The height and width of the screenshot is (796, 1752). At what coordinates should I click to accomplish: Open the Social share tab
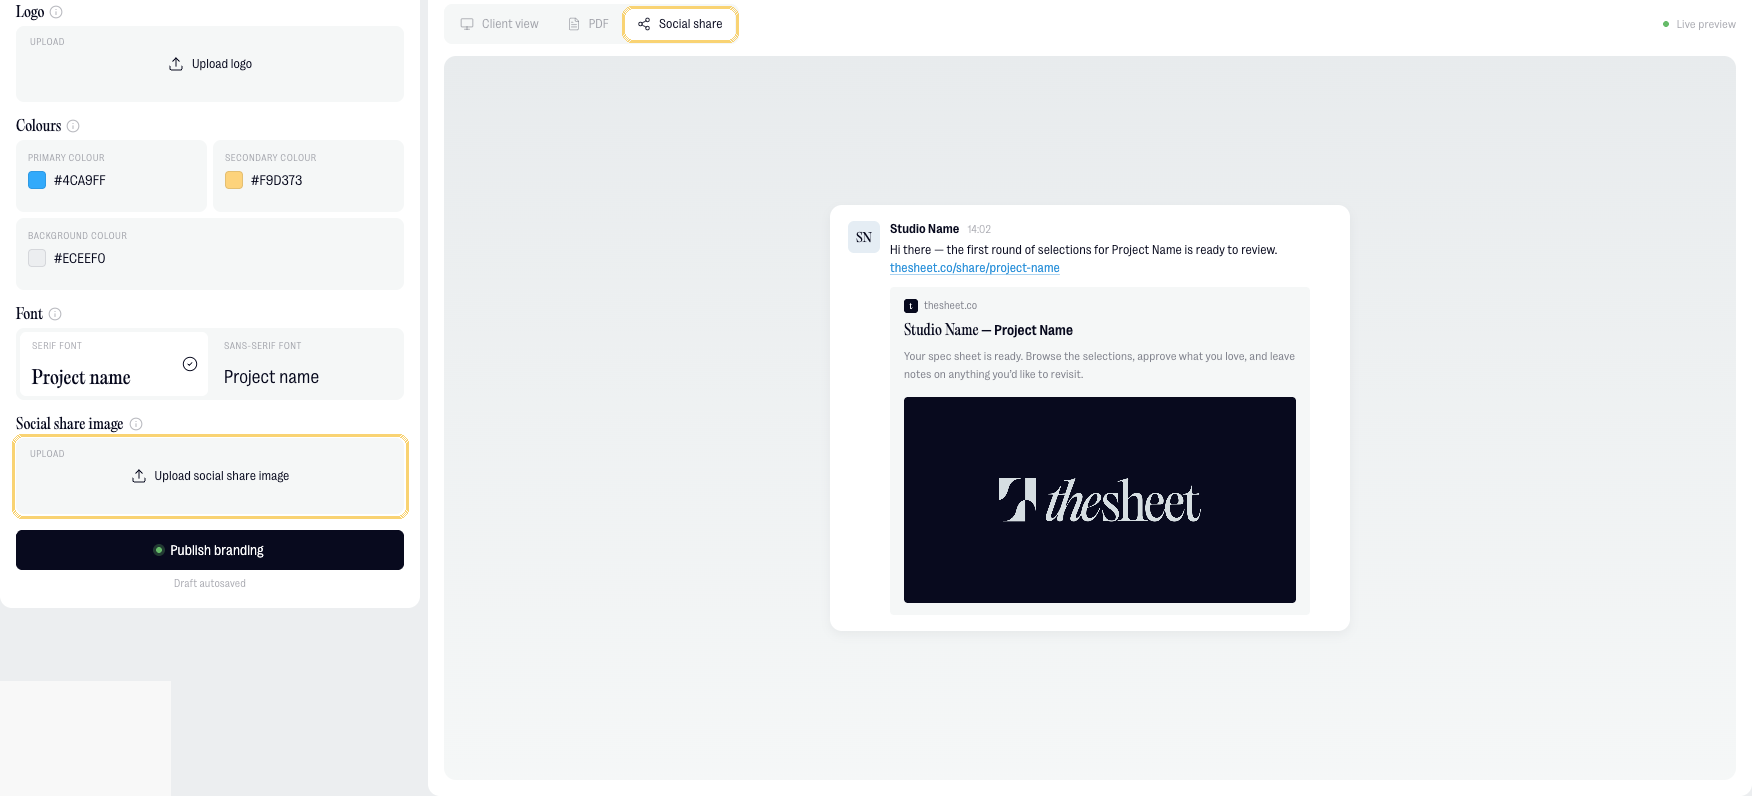pos(680,24)
